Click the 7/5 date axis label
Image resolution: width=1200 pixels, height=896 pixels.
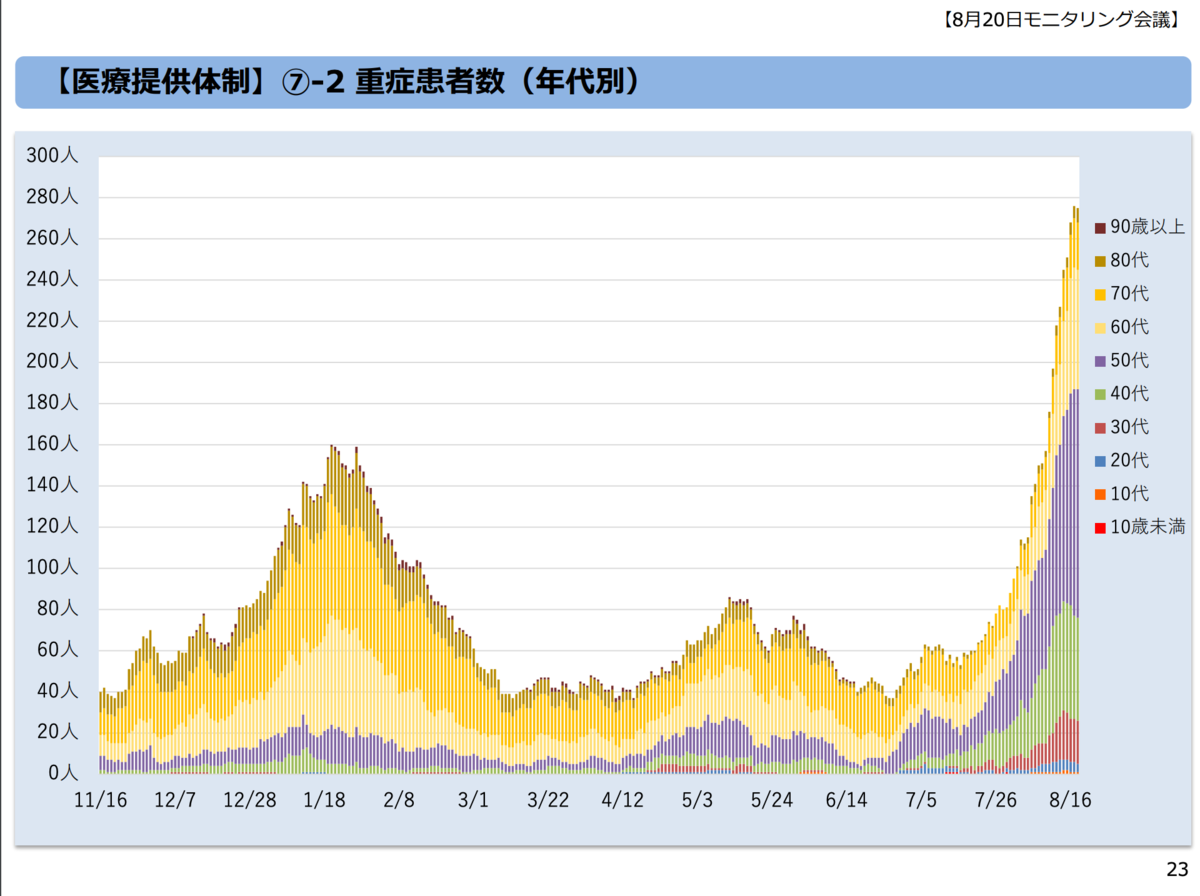coord(921,801)
